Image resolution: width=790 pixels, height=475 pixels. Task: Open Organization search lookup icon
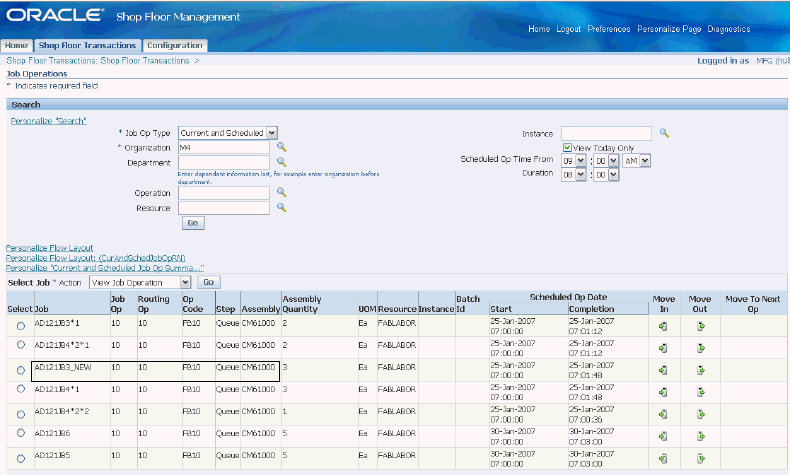point(281,147)
